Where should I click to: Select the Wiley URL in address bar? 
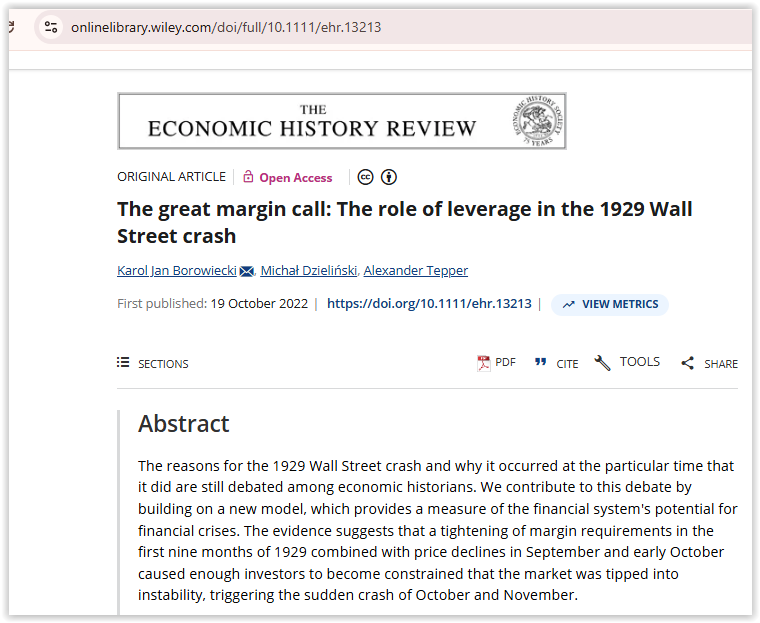tap(226, 27)
